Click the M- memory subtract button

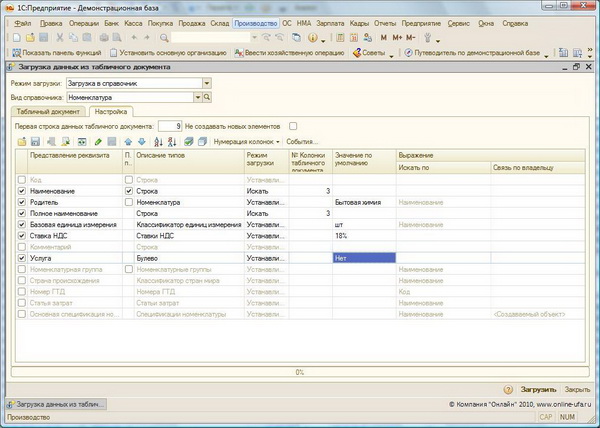tap(410, 37)
